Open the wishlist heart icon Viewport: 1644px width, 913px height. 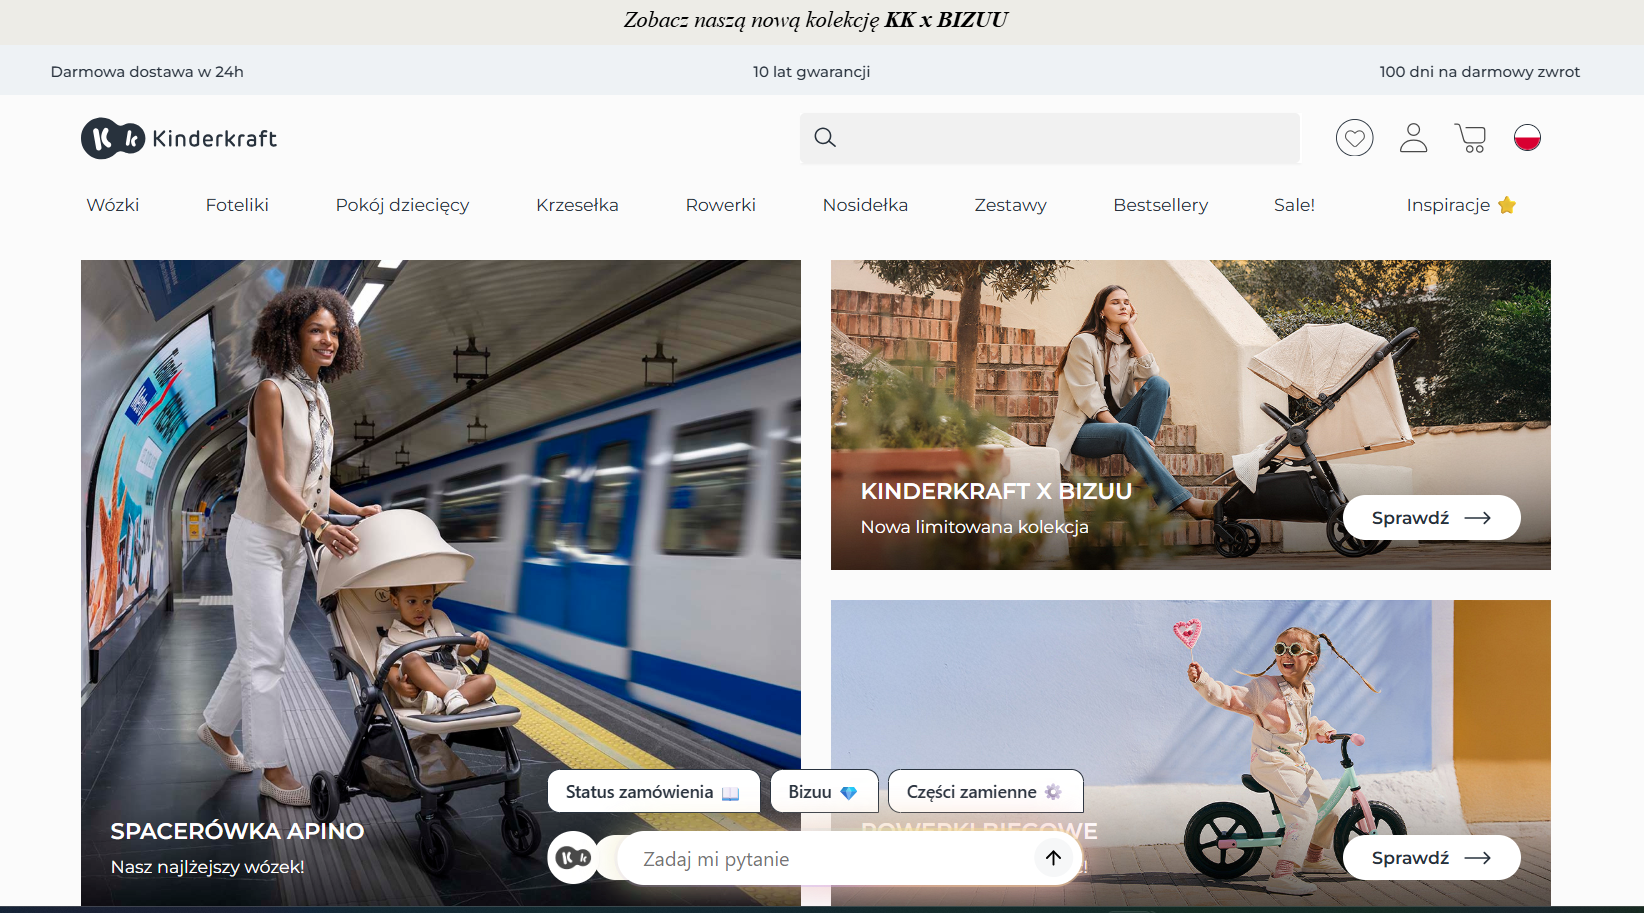pyautogui.click(x=1355, y=138)
